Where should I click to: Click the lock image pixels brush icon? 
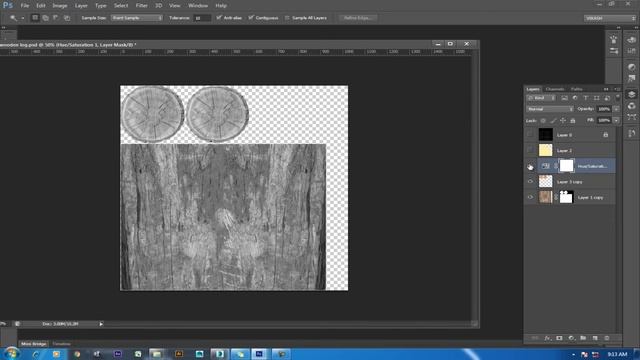click(x=553, y=121)
